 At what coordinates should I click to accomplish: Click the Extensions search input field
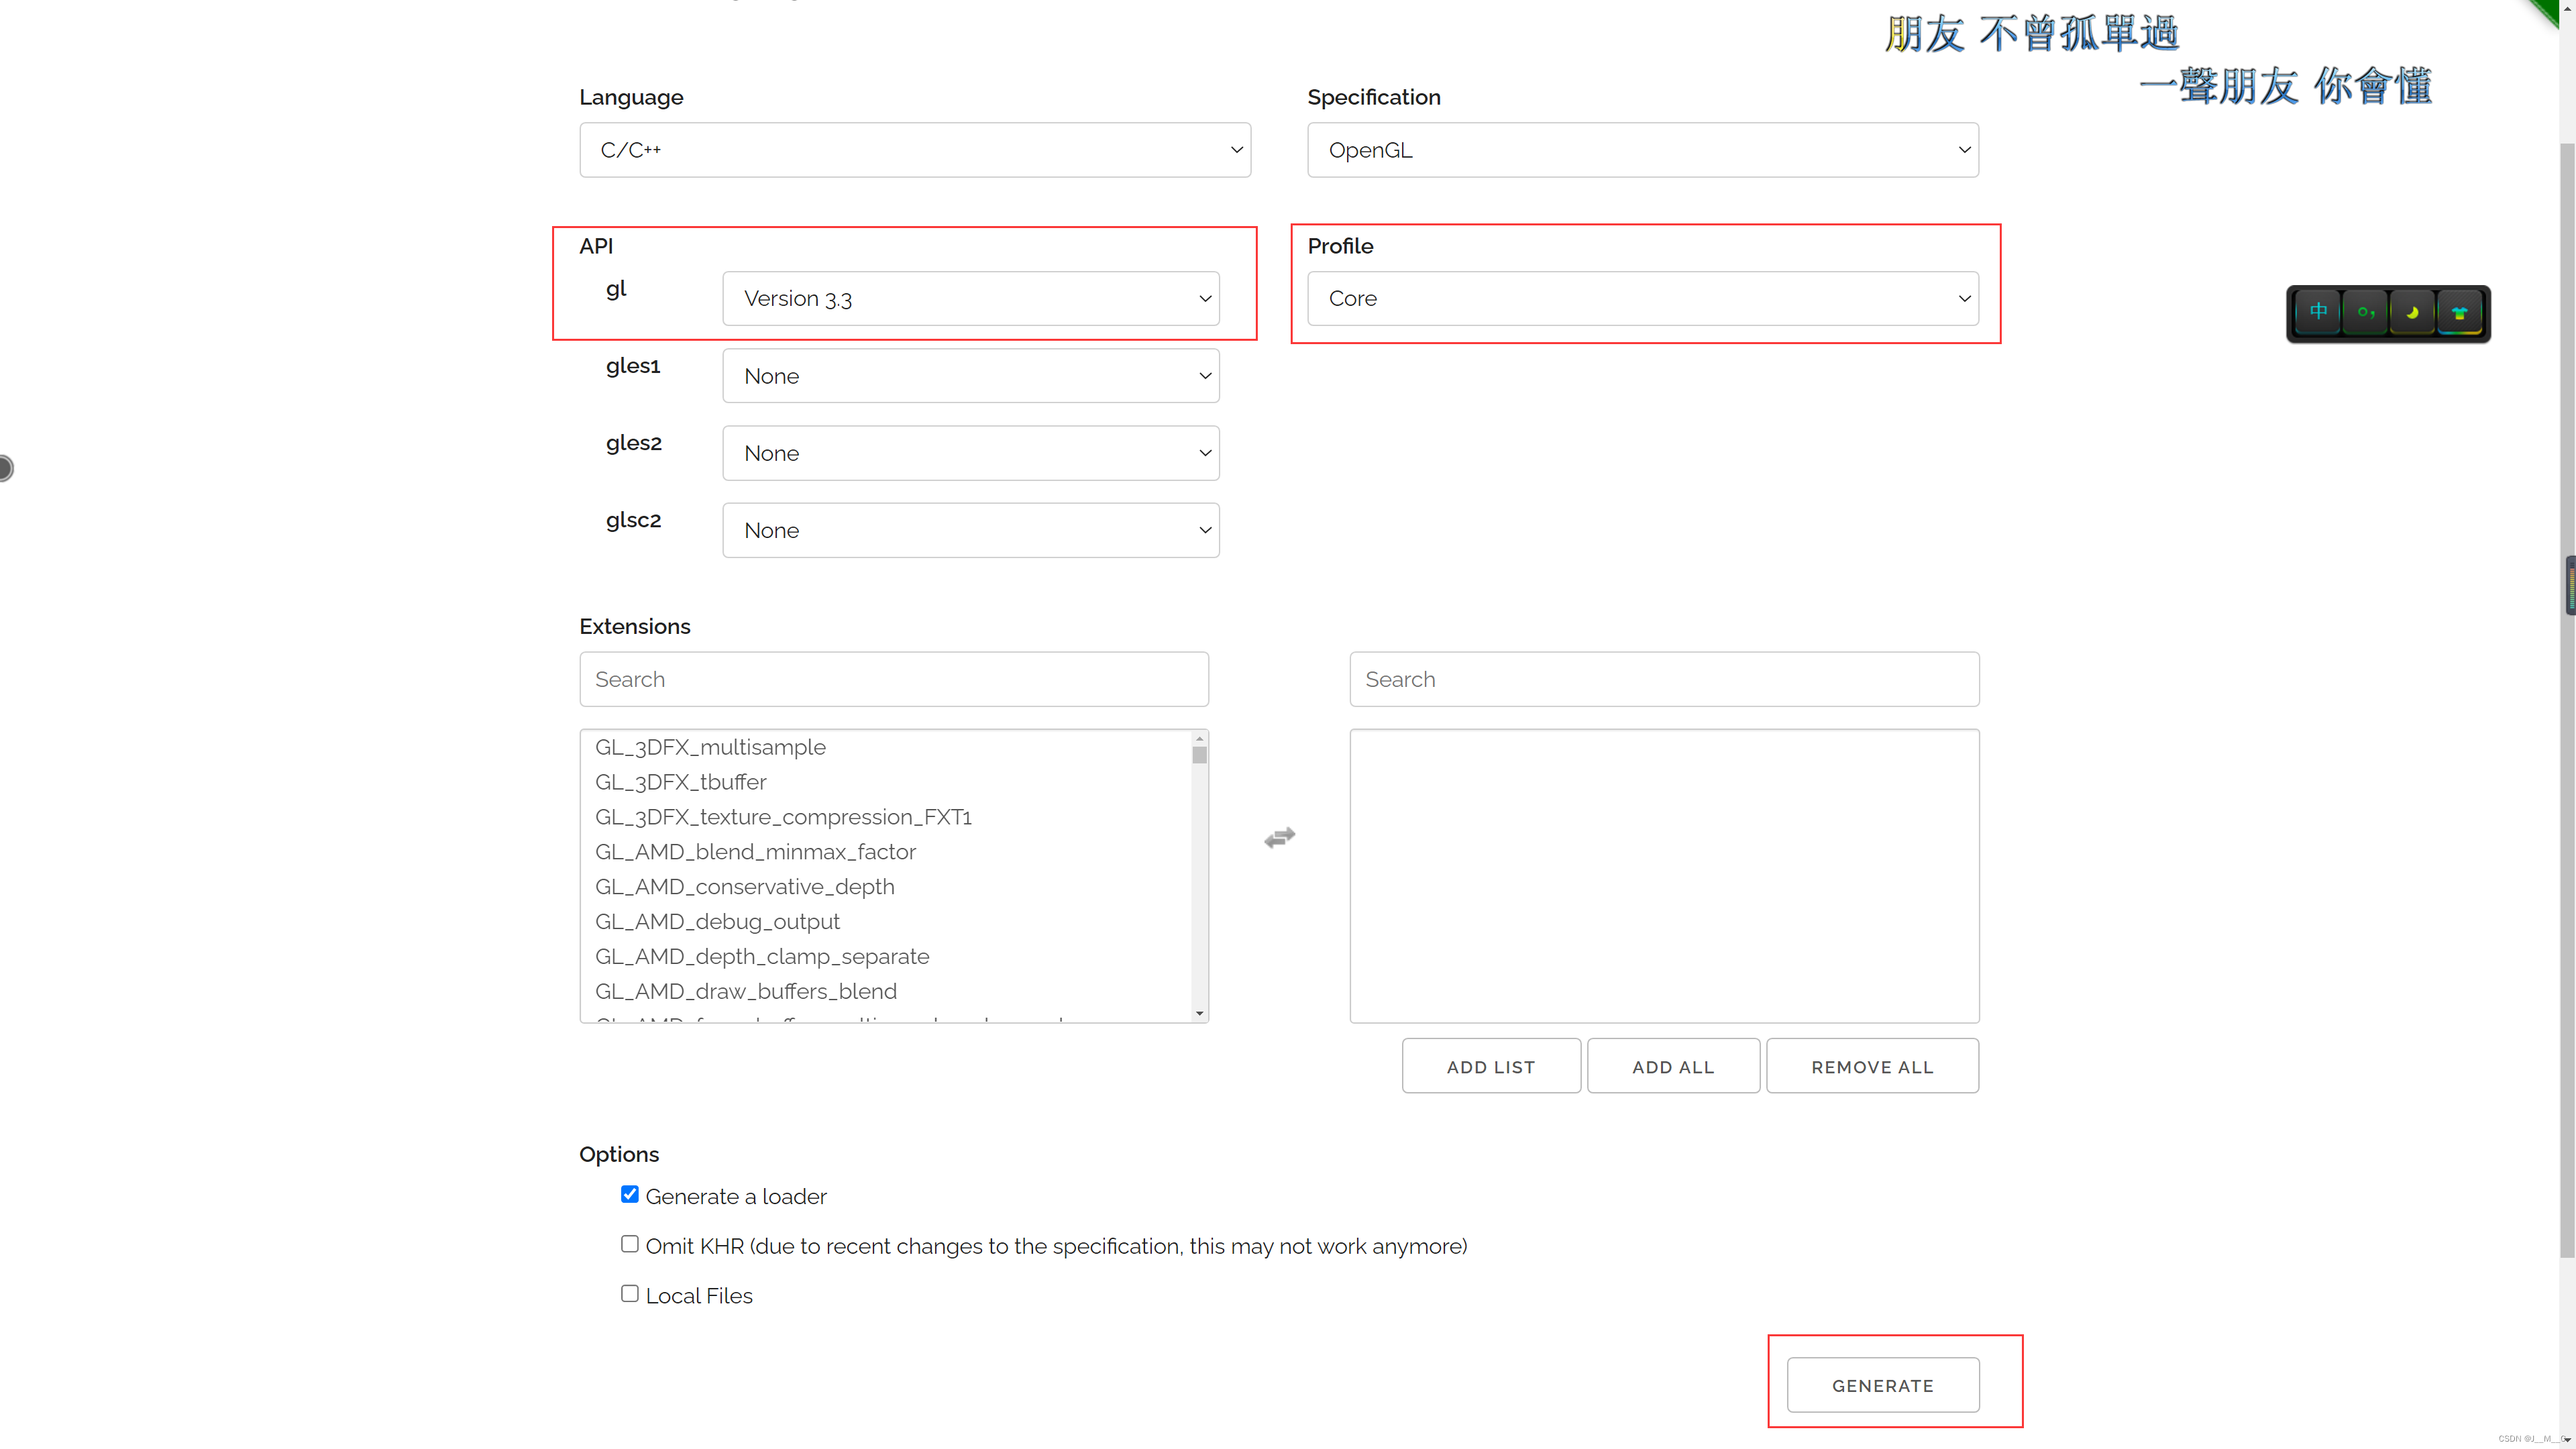coord(893,679)
